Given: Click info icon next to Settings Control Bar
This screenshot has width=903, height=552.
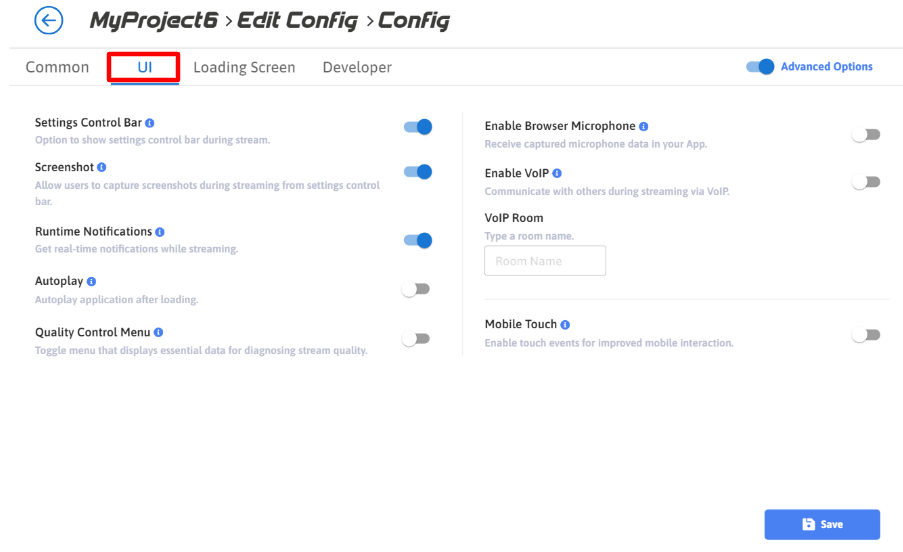Looking at the screenshot, I should (x=150, y=123).
